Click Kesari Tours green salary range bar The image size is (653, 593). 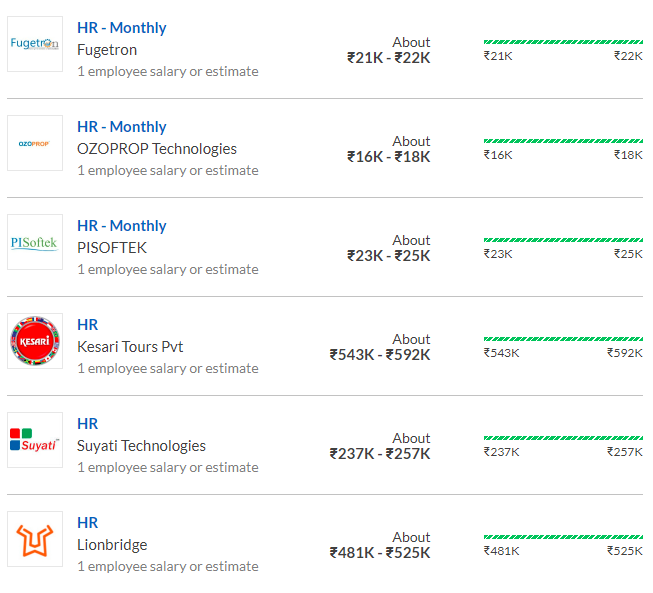click(x=563, y=339)
